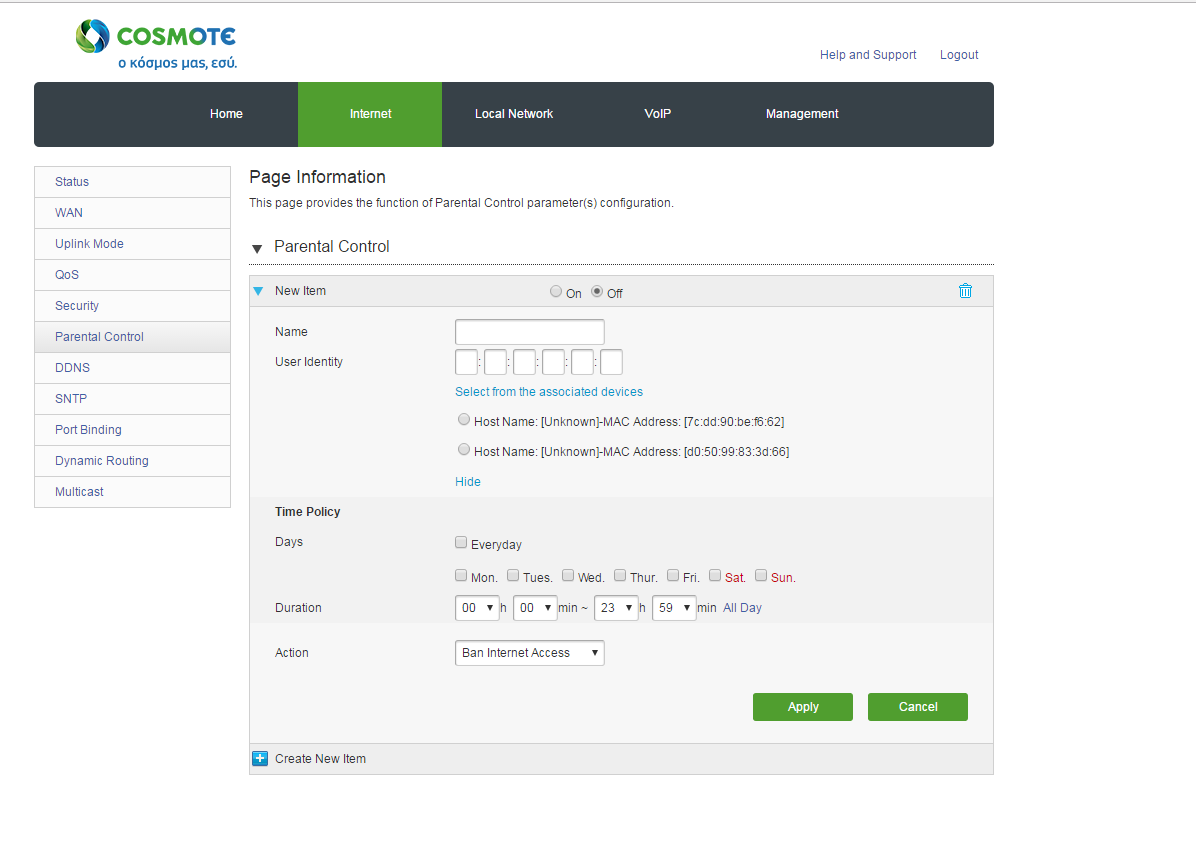Delete New Item with trash icon
The width and height of the screenshot is (1196, 851).
tap(965, 291)
